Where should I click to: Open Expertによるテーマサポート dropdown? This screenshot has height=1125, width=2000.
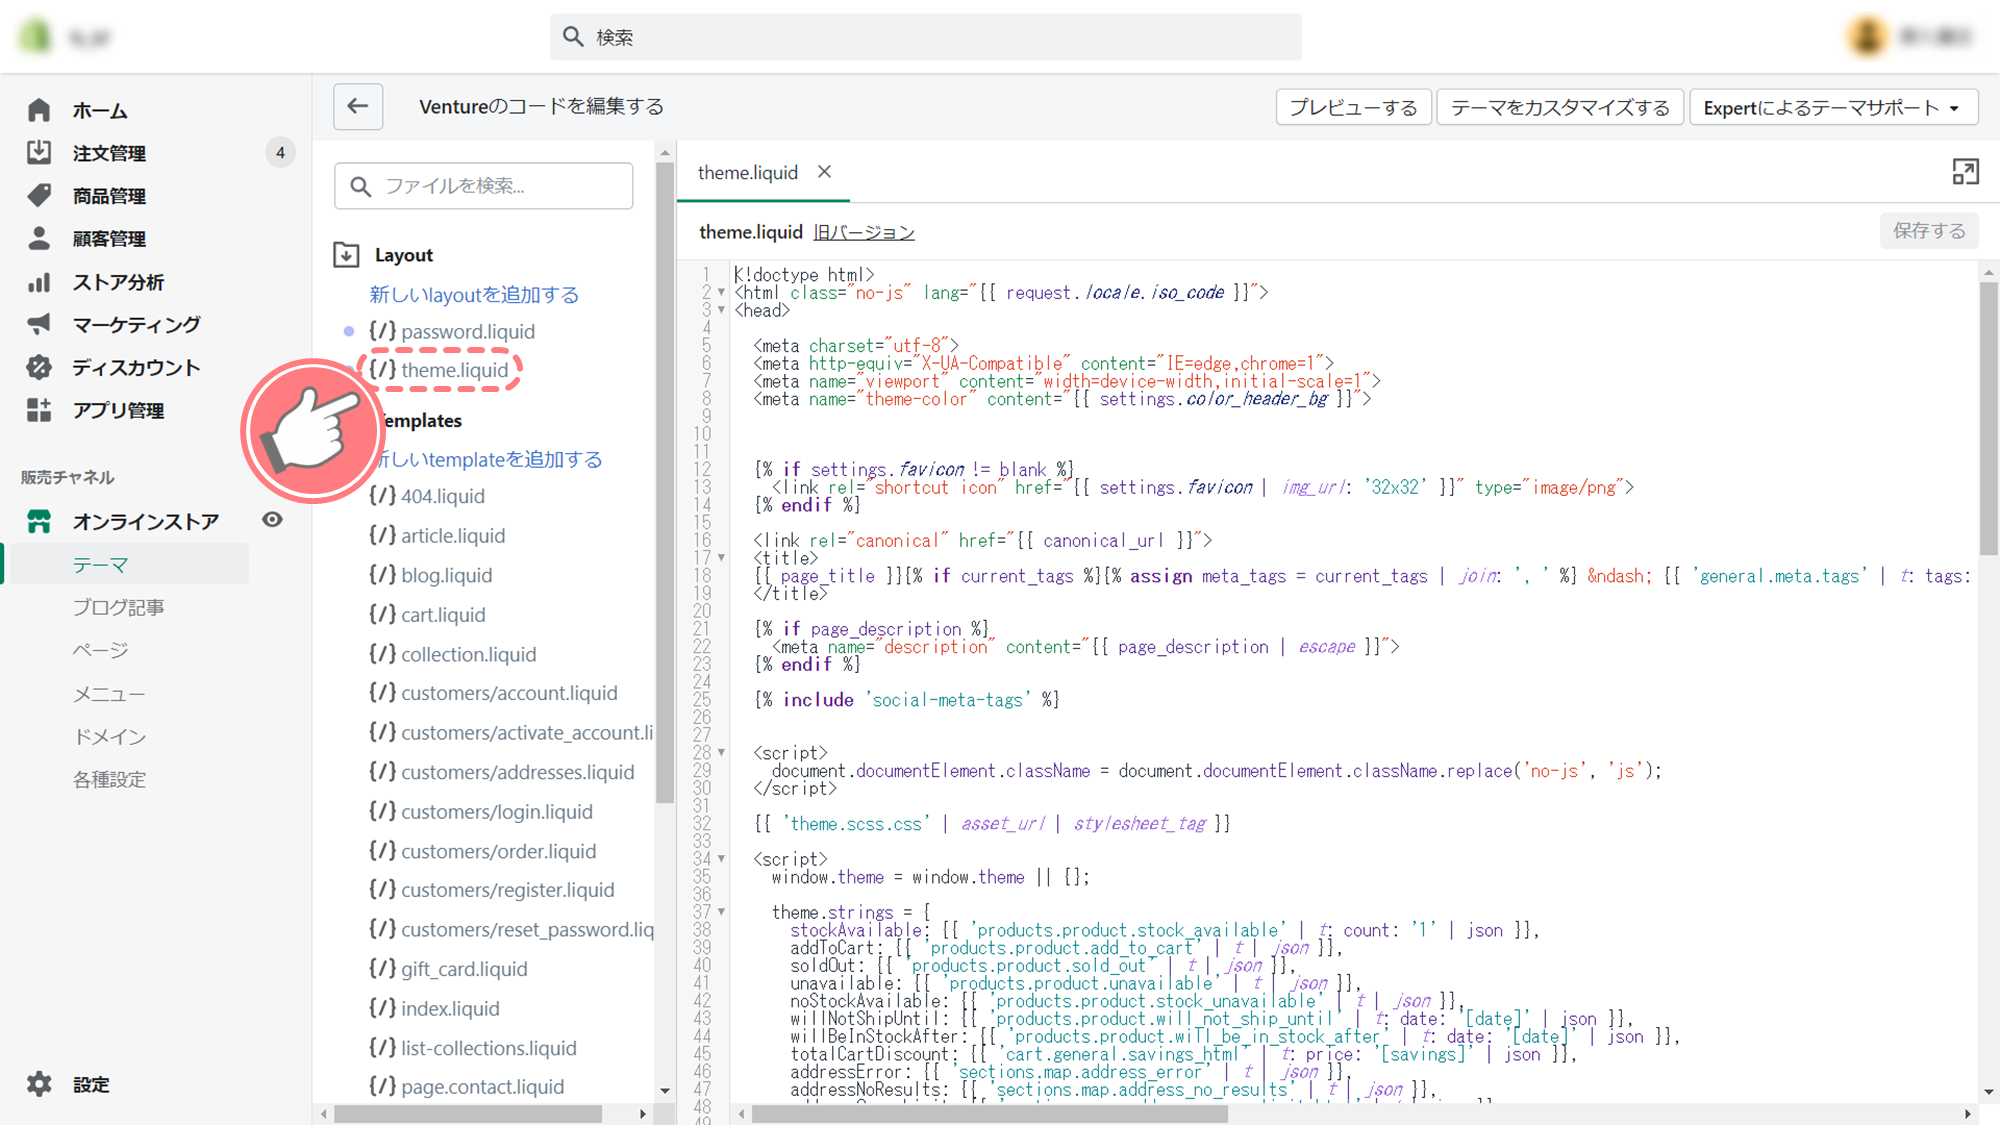(x=1834, y=107)
